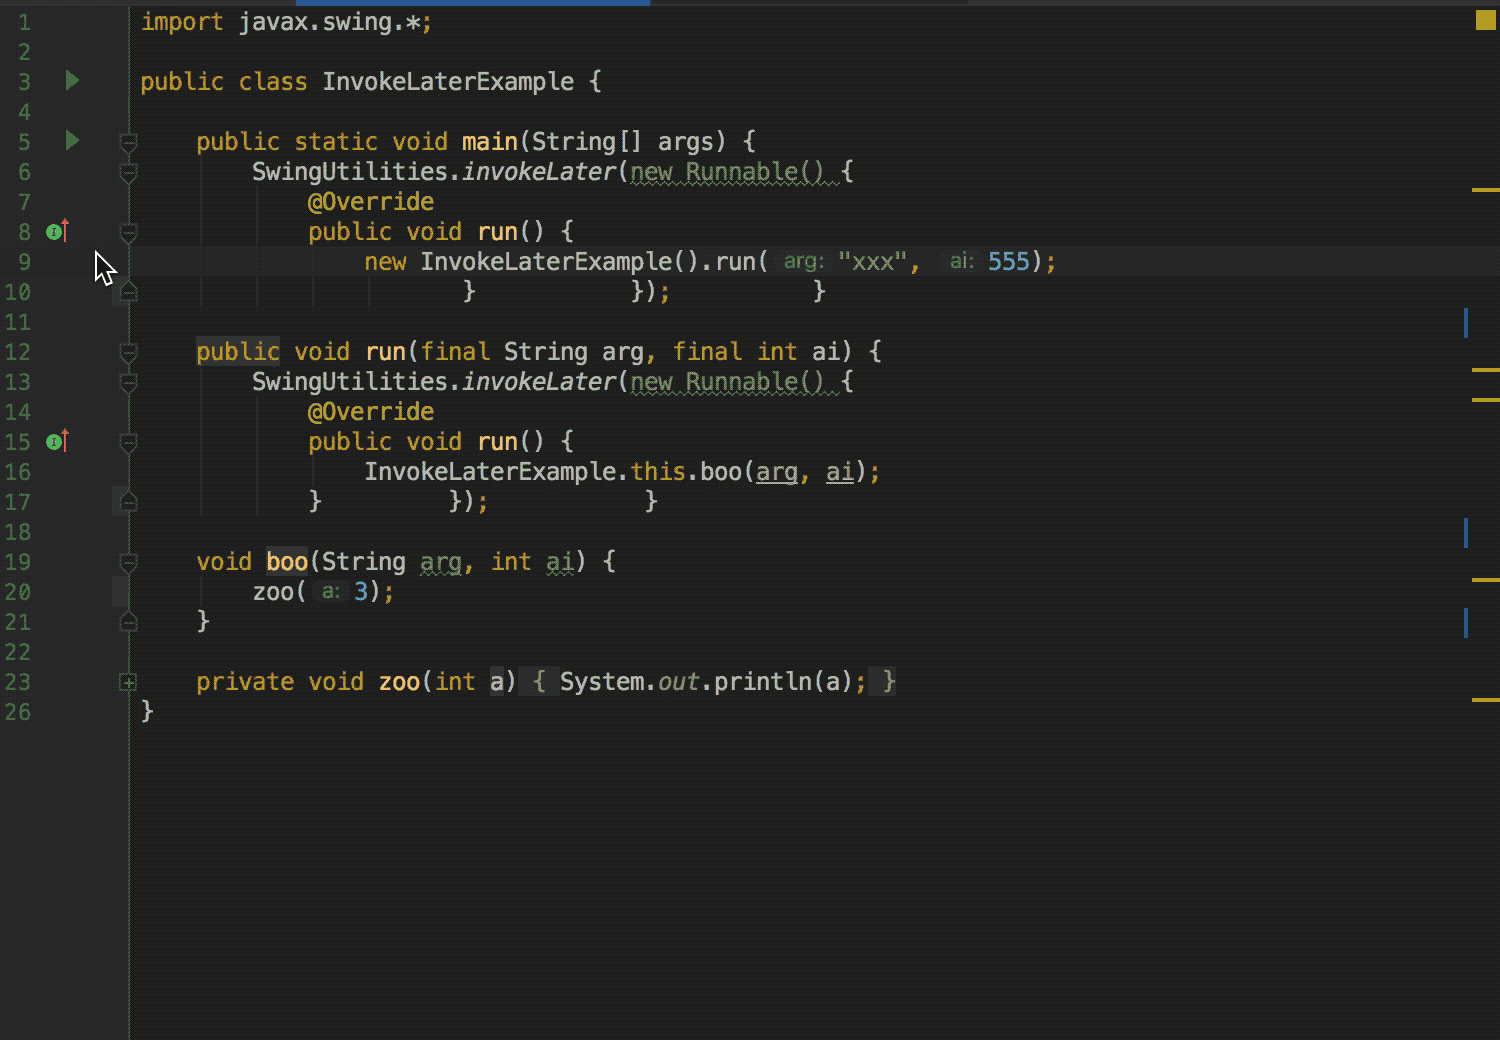The width and height of the screenshot is (1500, 1040).
Task: Collapse run() fold marker on line 15
Action: point(128,443)
